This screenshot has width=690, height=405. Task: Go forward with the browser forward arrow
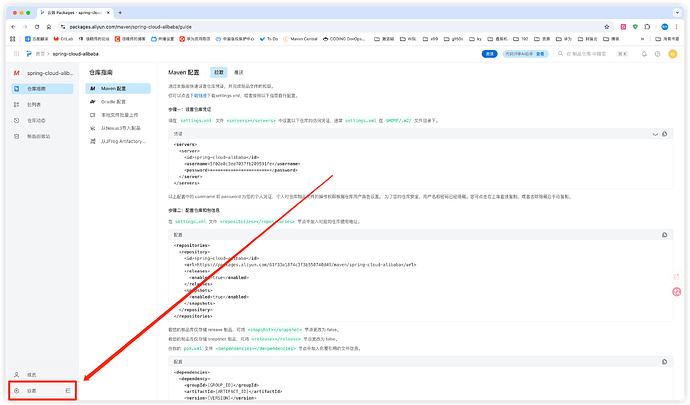tap(25, 27)
